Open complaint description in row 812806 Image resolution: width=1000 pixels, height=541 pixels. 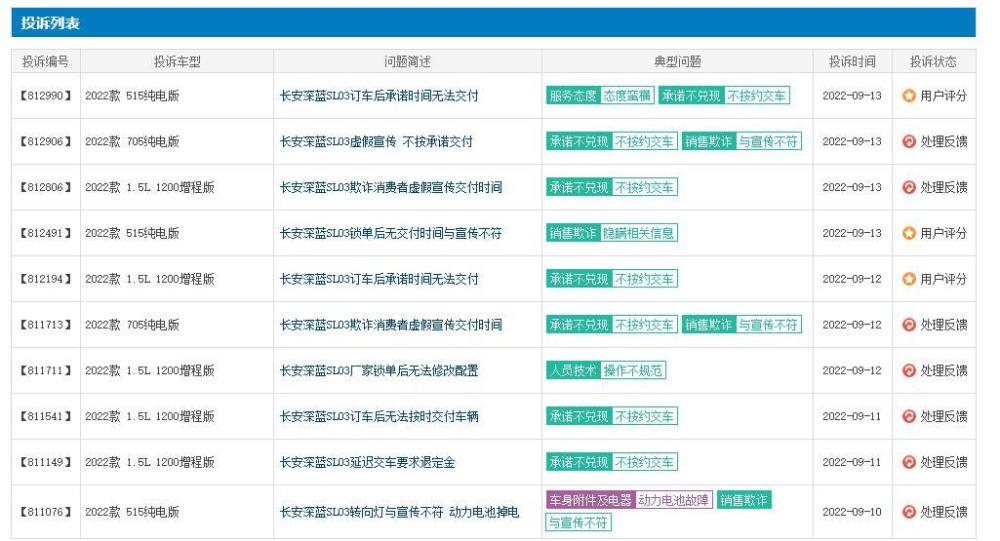tap(391, 188)
